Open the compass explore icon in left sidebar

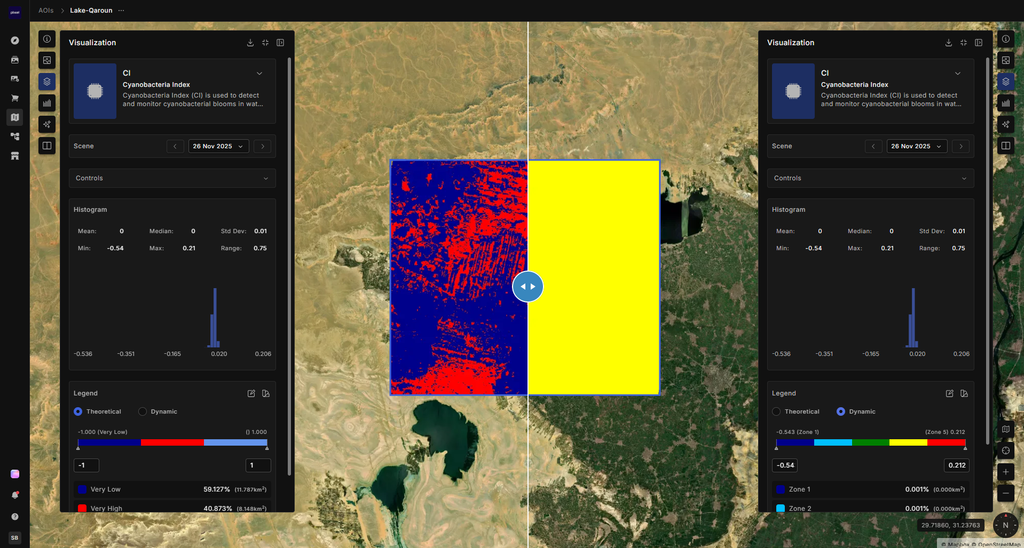click(14, 40)
